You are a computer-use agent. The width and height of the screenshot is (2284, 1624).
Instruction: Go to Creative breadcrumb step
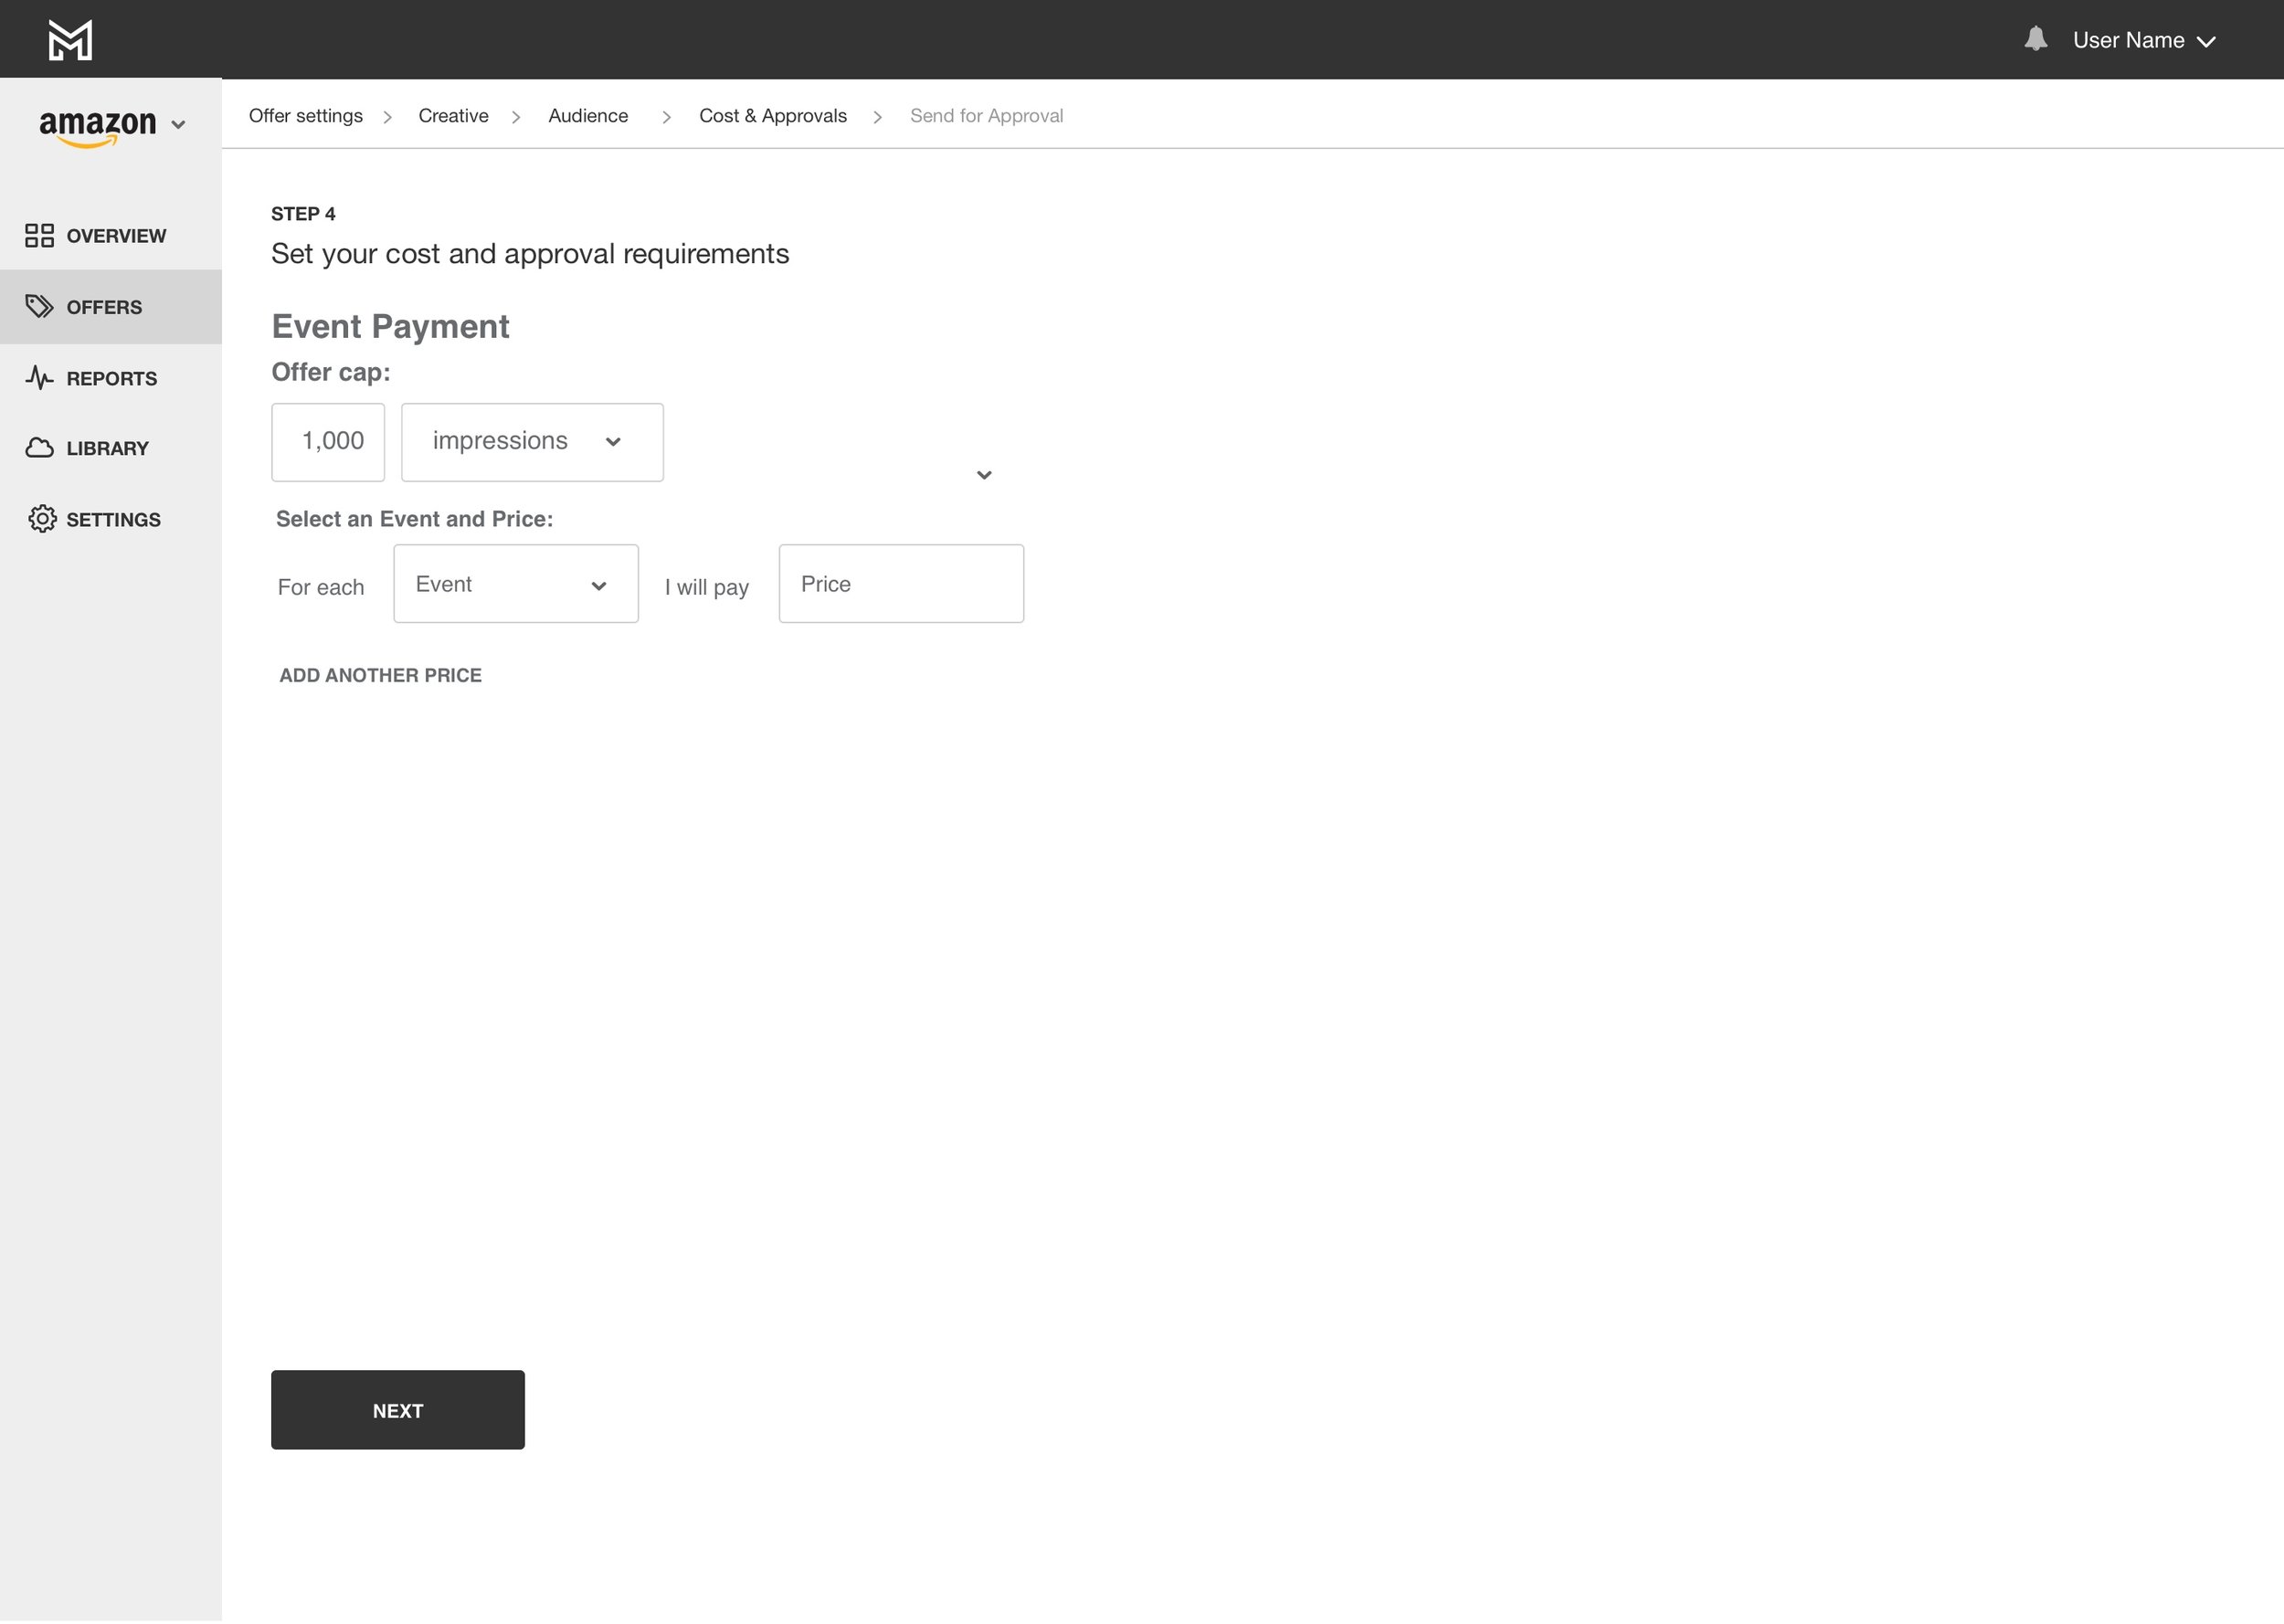pyautogui.click(x=453, y=116)
